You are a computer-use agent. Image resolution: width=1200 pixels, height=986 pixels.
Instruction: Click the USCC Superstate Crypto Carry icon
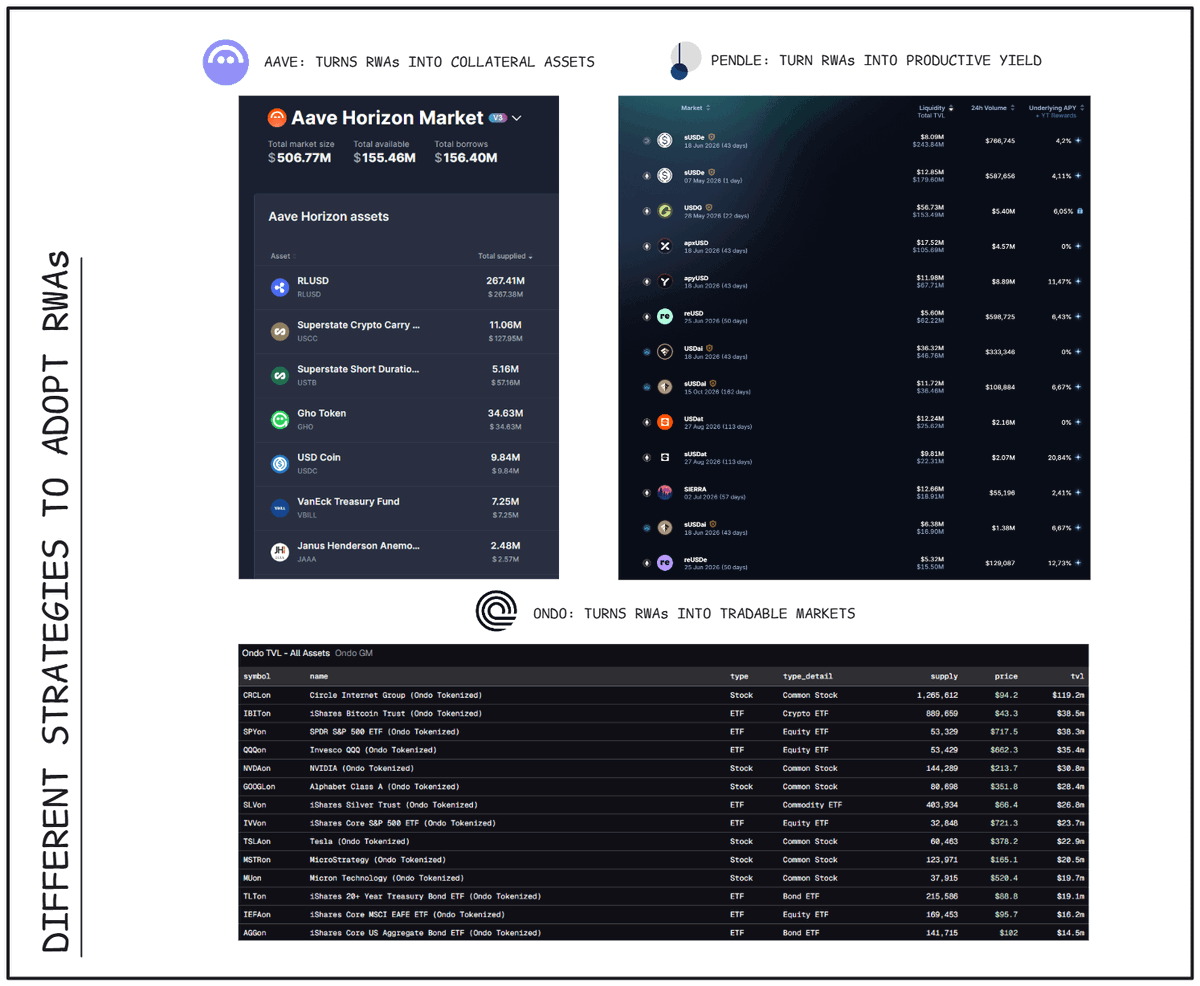coord(280,331)
